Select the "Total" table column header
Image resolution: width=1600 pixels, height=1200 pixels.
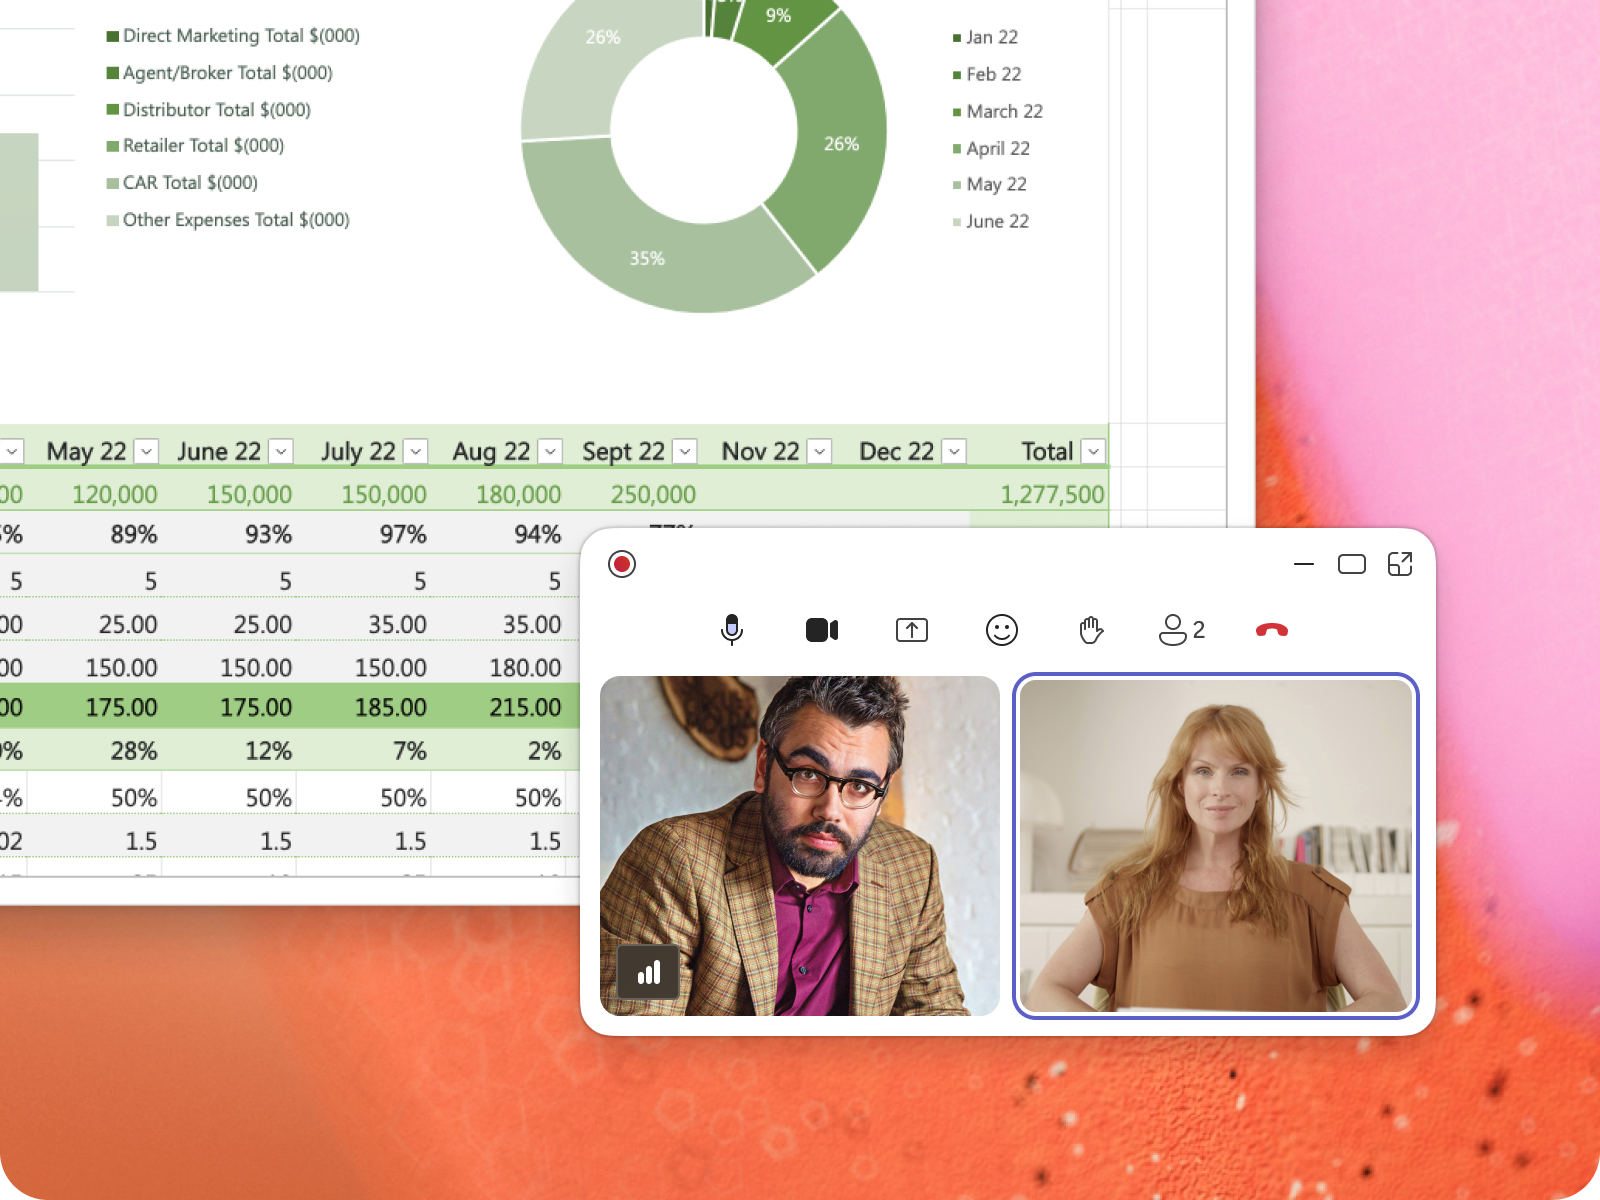pyautogui.click(x=1047, y=452)
